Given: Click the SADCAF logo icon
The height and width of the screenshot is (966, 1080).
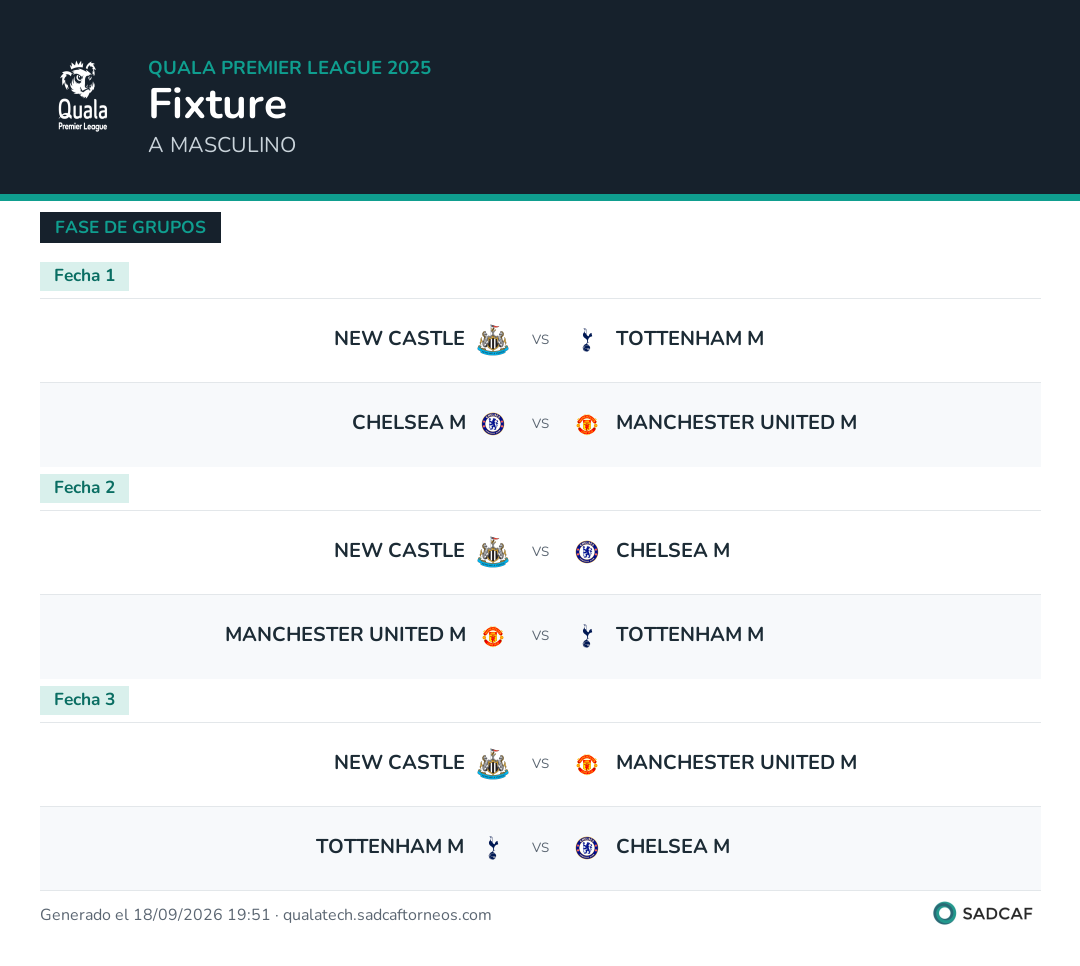Looking at the screenshot, I should point(944,913).
